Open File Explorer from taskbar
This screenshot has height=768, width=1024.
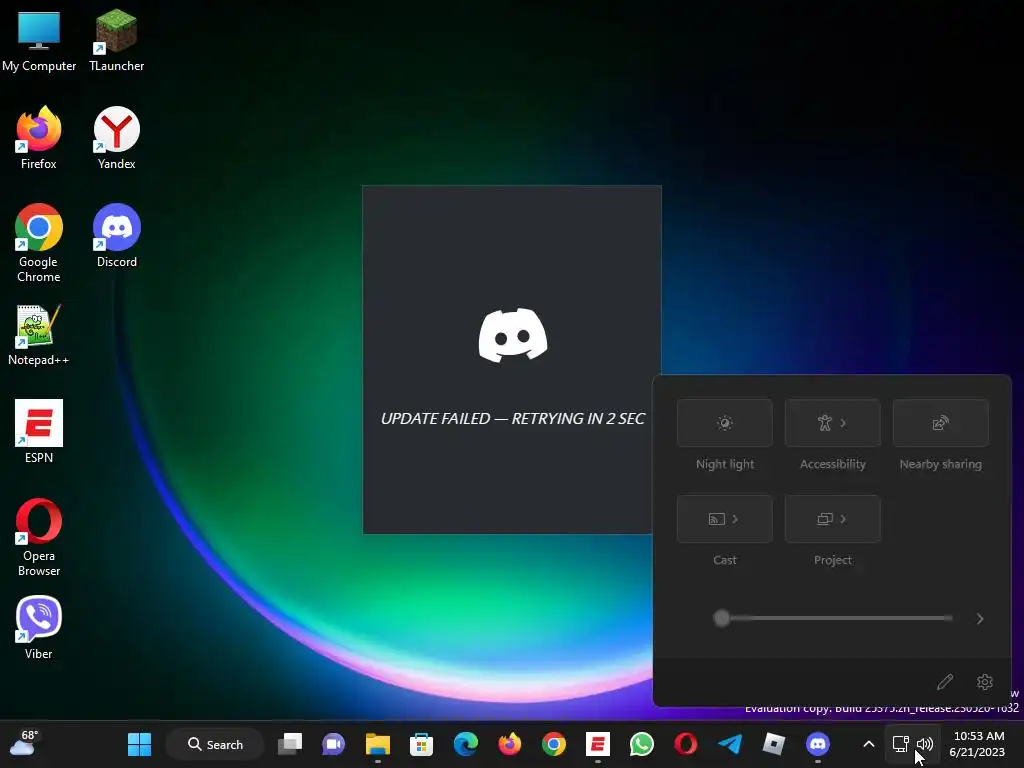tap(377, 744)
